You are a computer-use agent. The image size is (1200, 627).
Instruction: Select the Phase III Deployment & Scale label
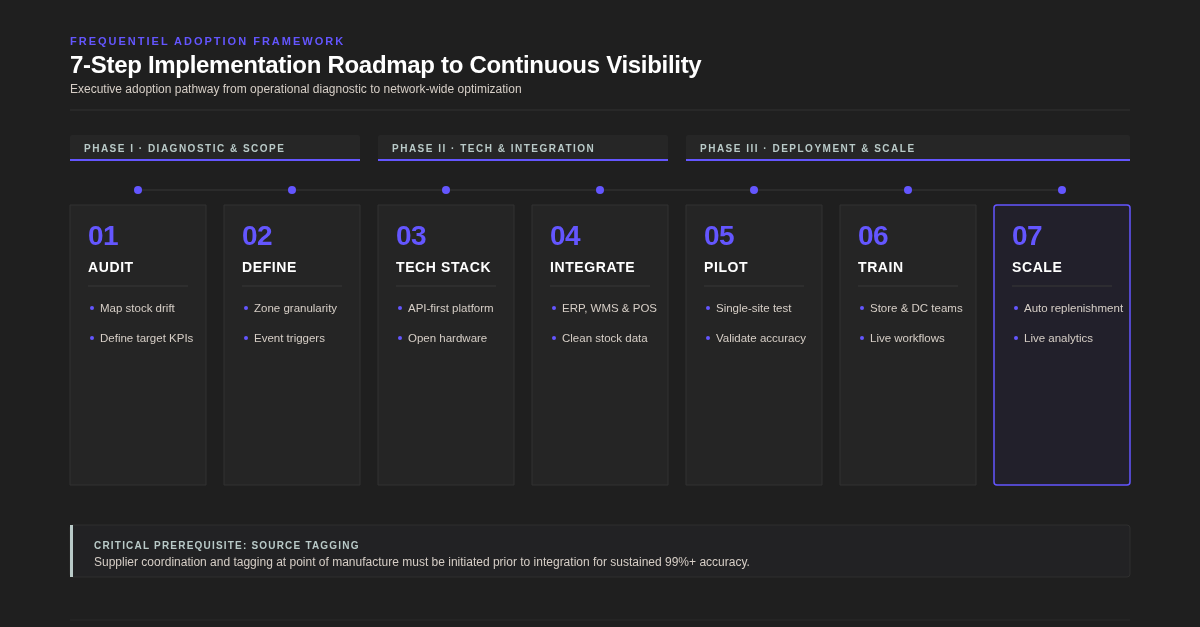[807, 148]
